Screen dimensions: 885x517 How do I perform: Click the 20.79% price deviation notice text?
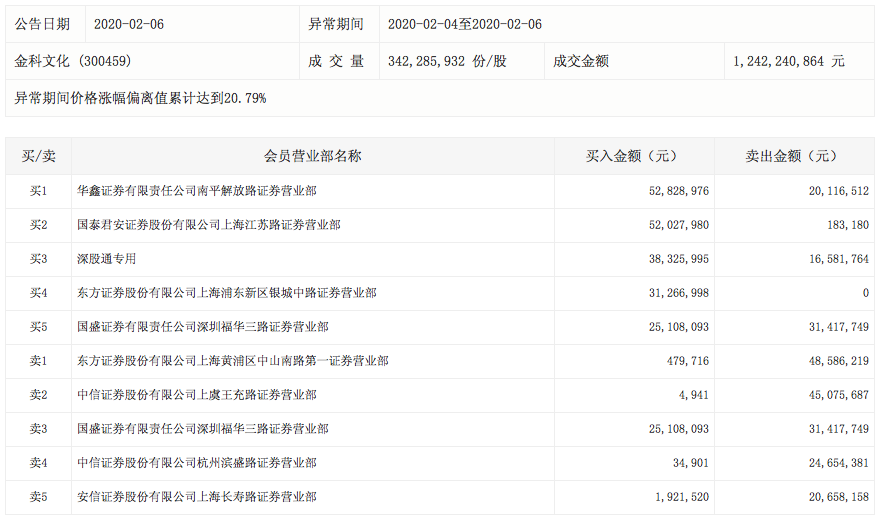tap(141, 98)
